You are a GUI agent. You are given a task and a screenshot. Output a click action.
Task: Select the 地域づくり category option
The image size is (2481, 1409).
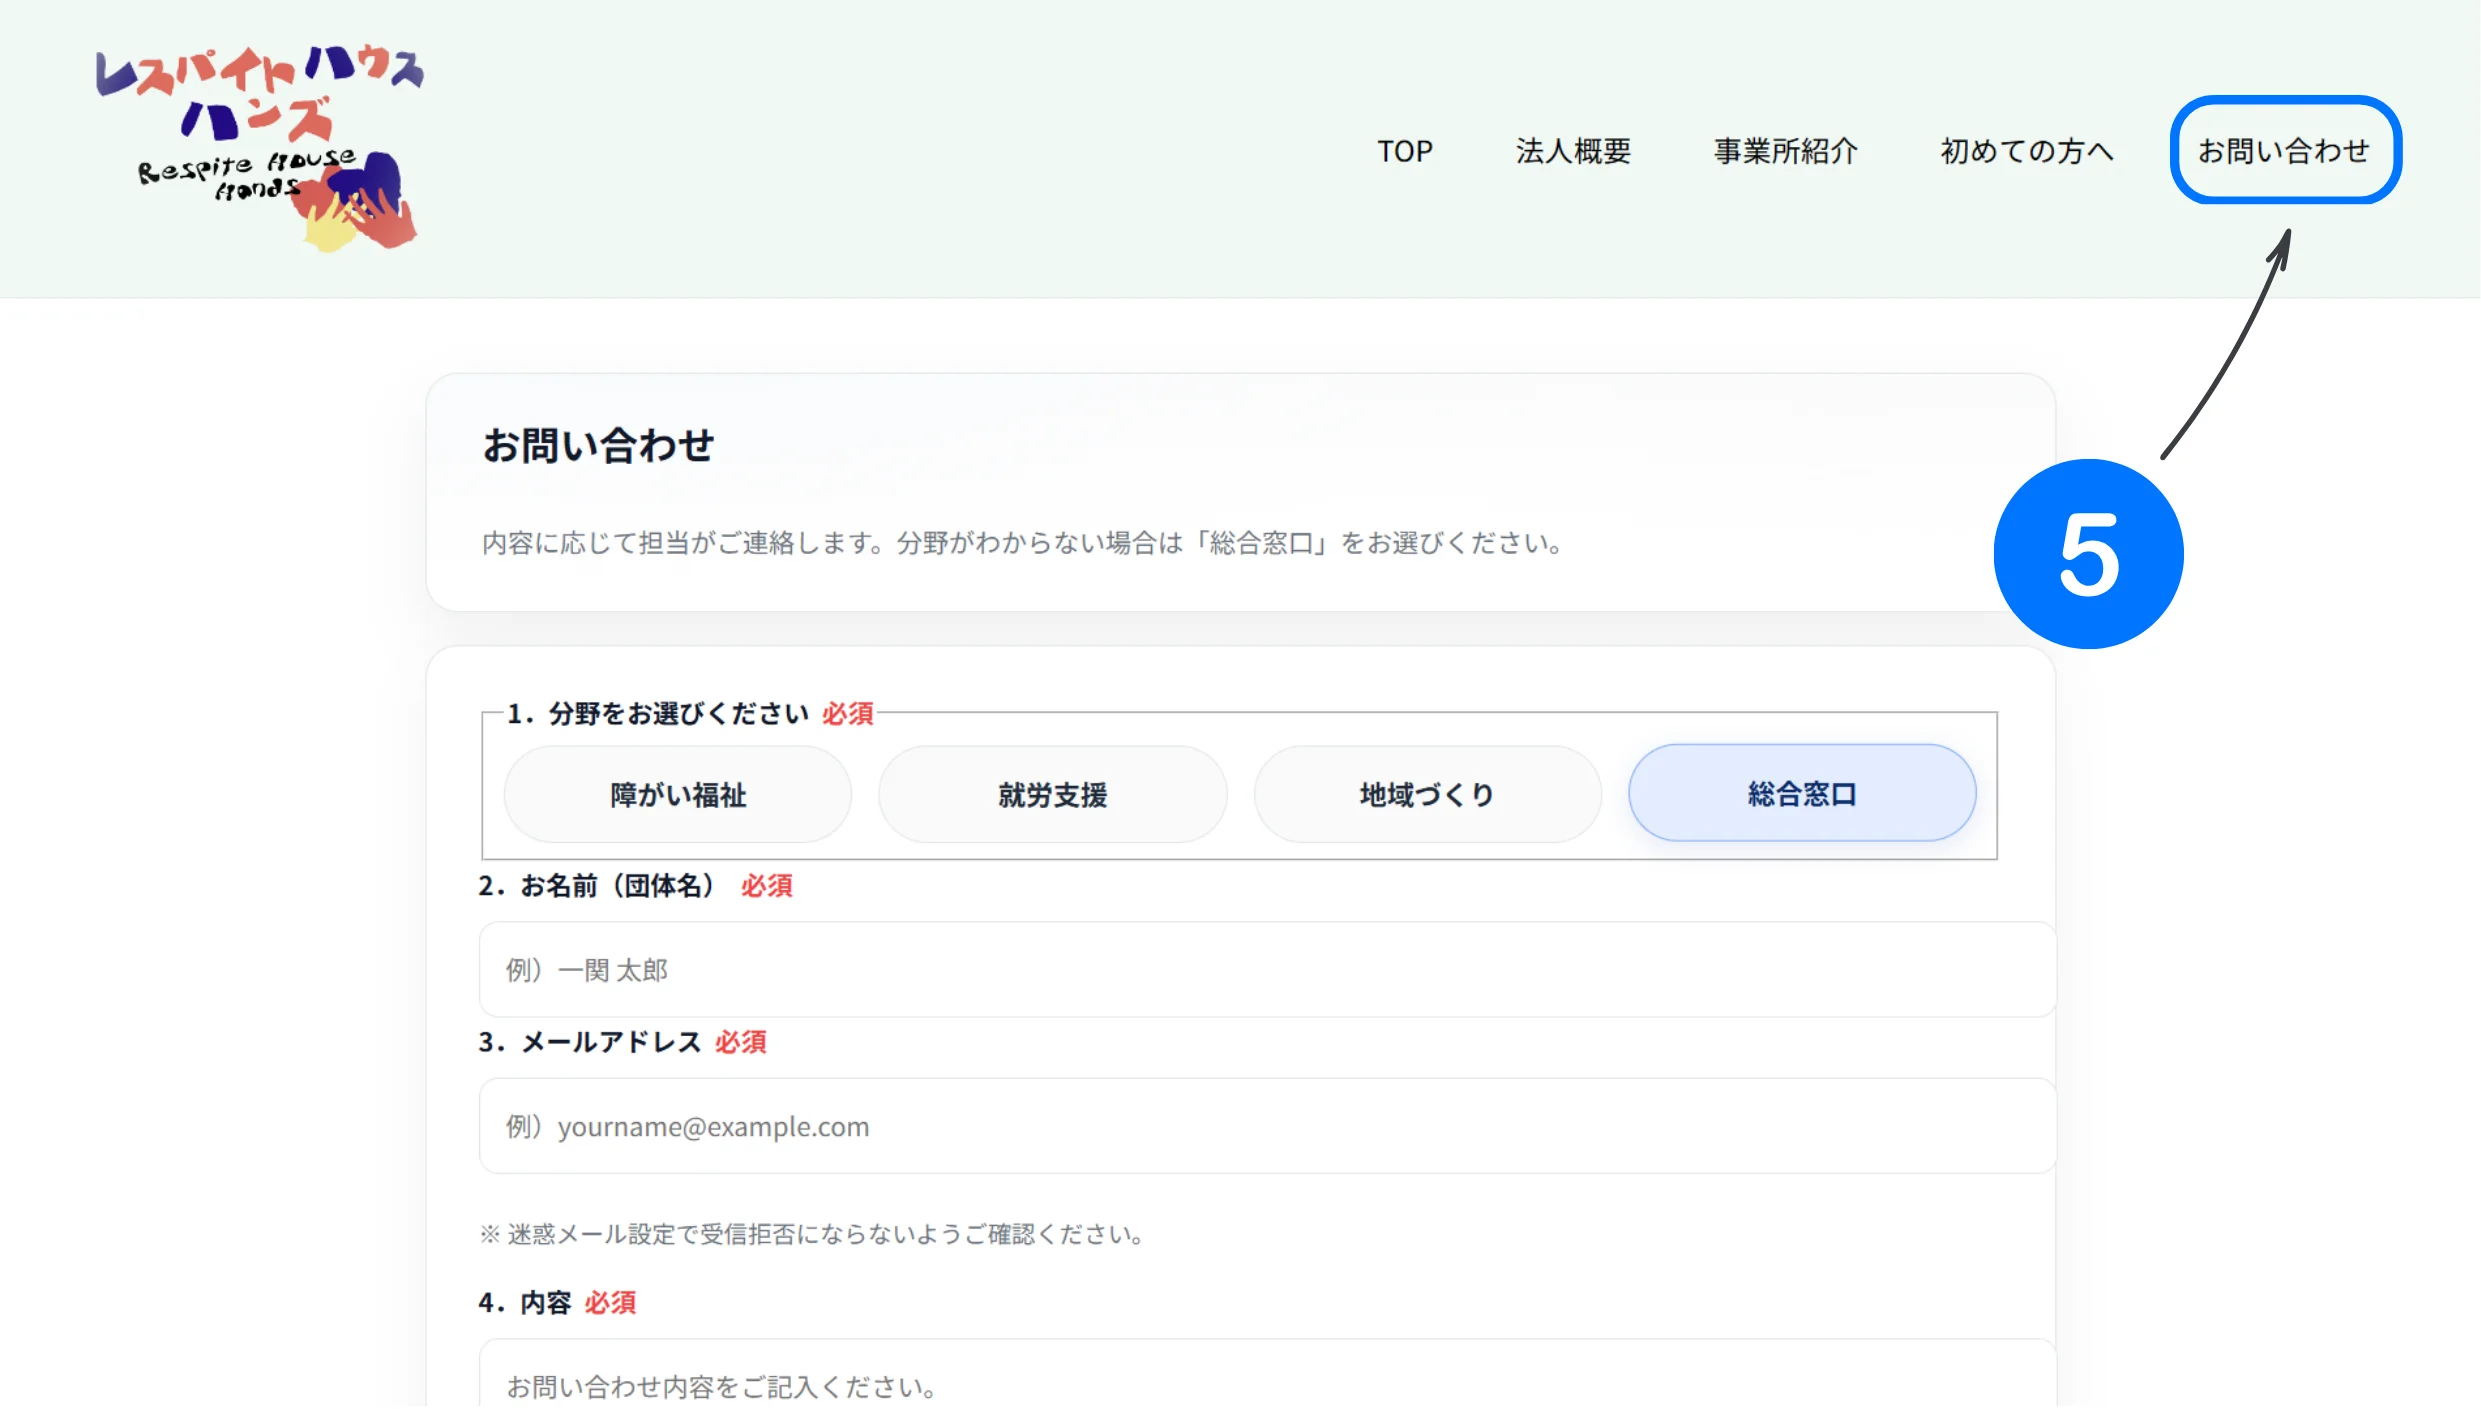(1426, 793)
